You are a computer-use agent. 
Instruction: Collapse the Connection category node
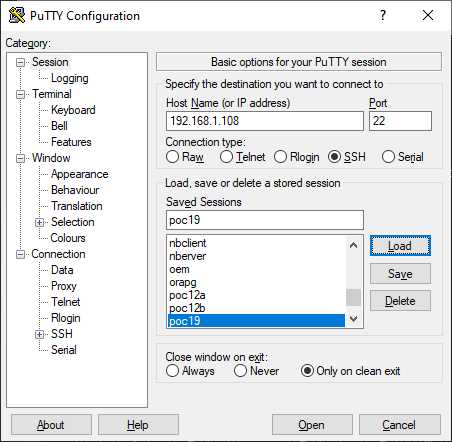point(20,254)
